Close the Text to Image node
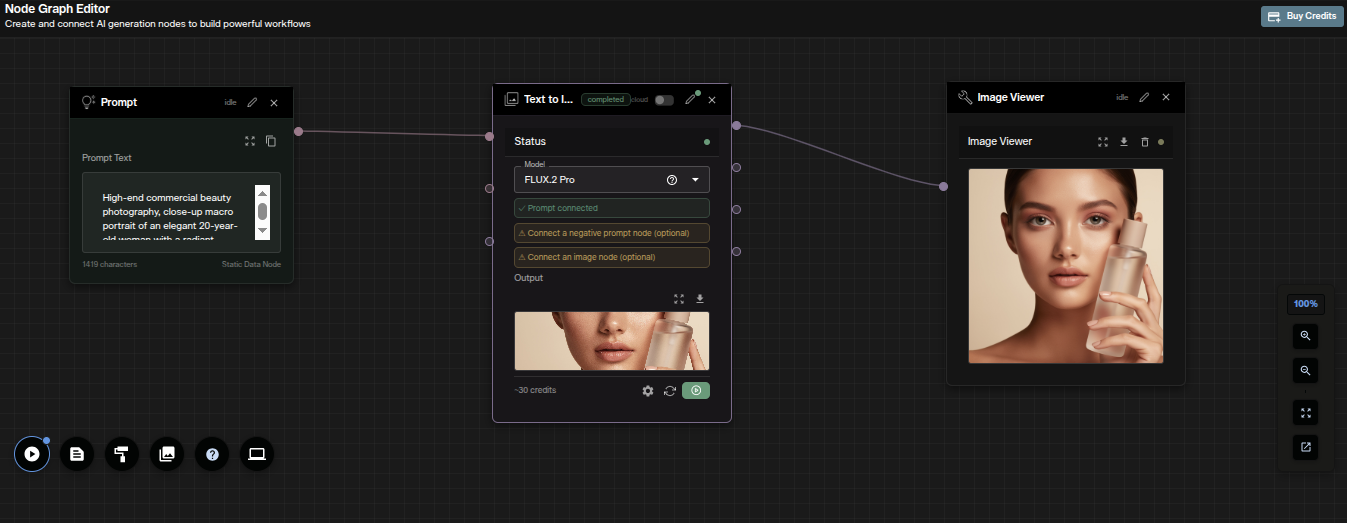This screenshot has height=523, width=1347. (x=712, y=100)
